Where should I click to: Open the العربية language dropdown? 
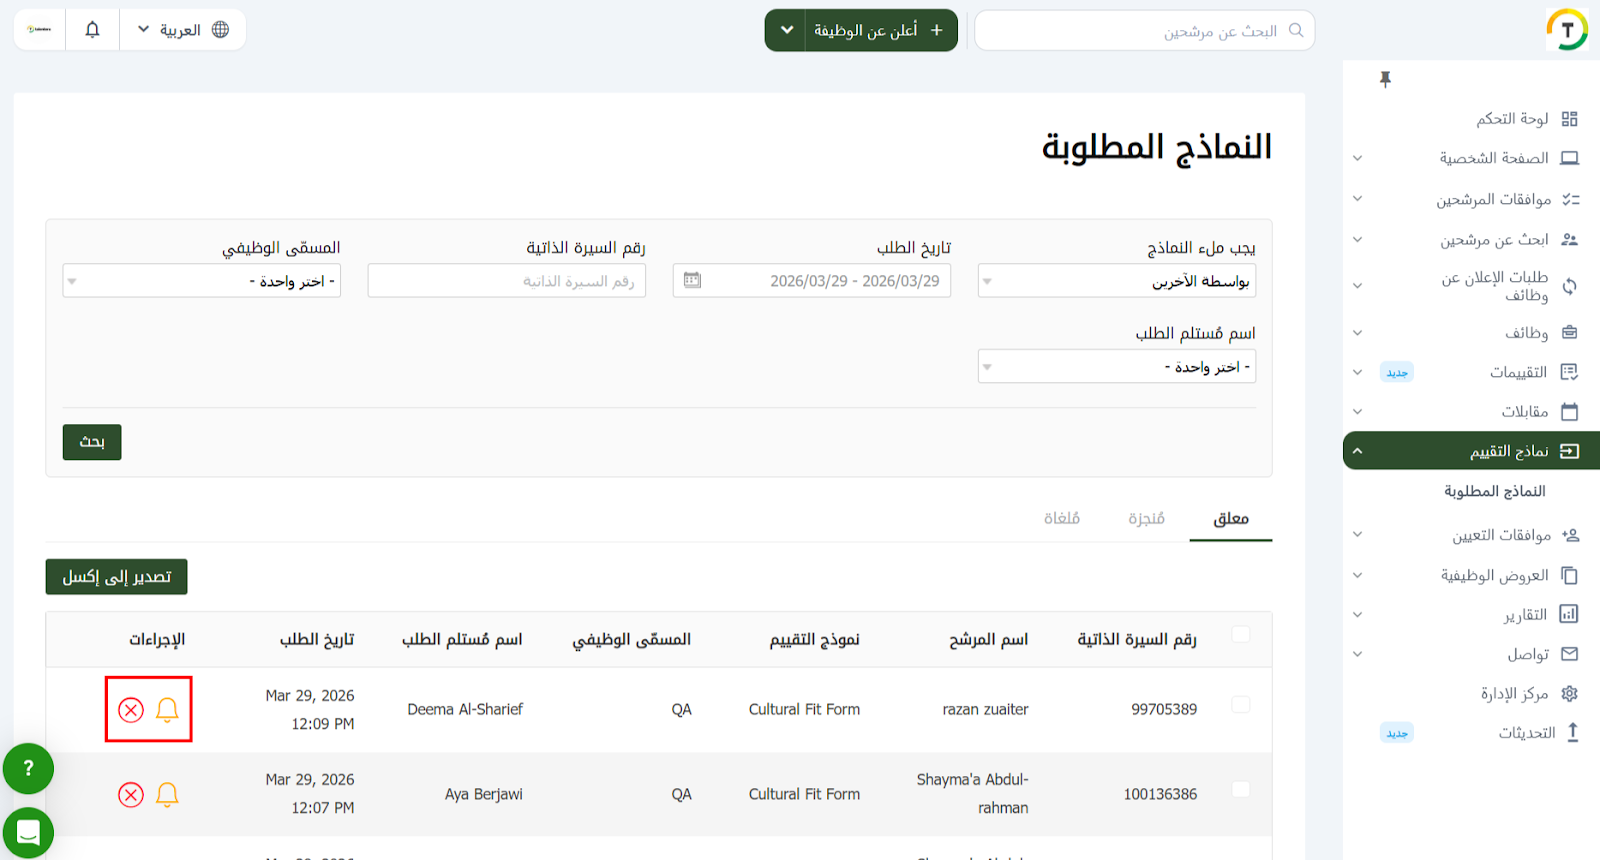pos(183,30)
